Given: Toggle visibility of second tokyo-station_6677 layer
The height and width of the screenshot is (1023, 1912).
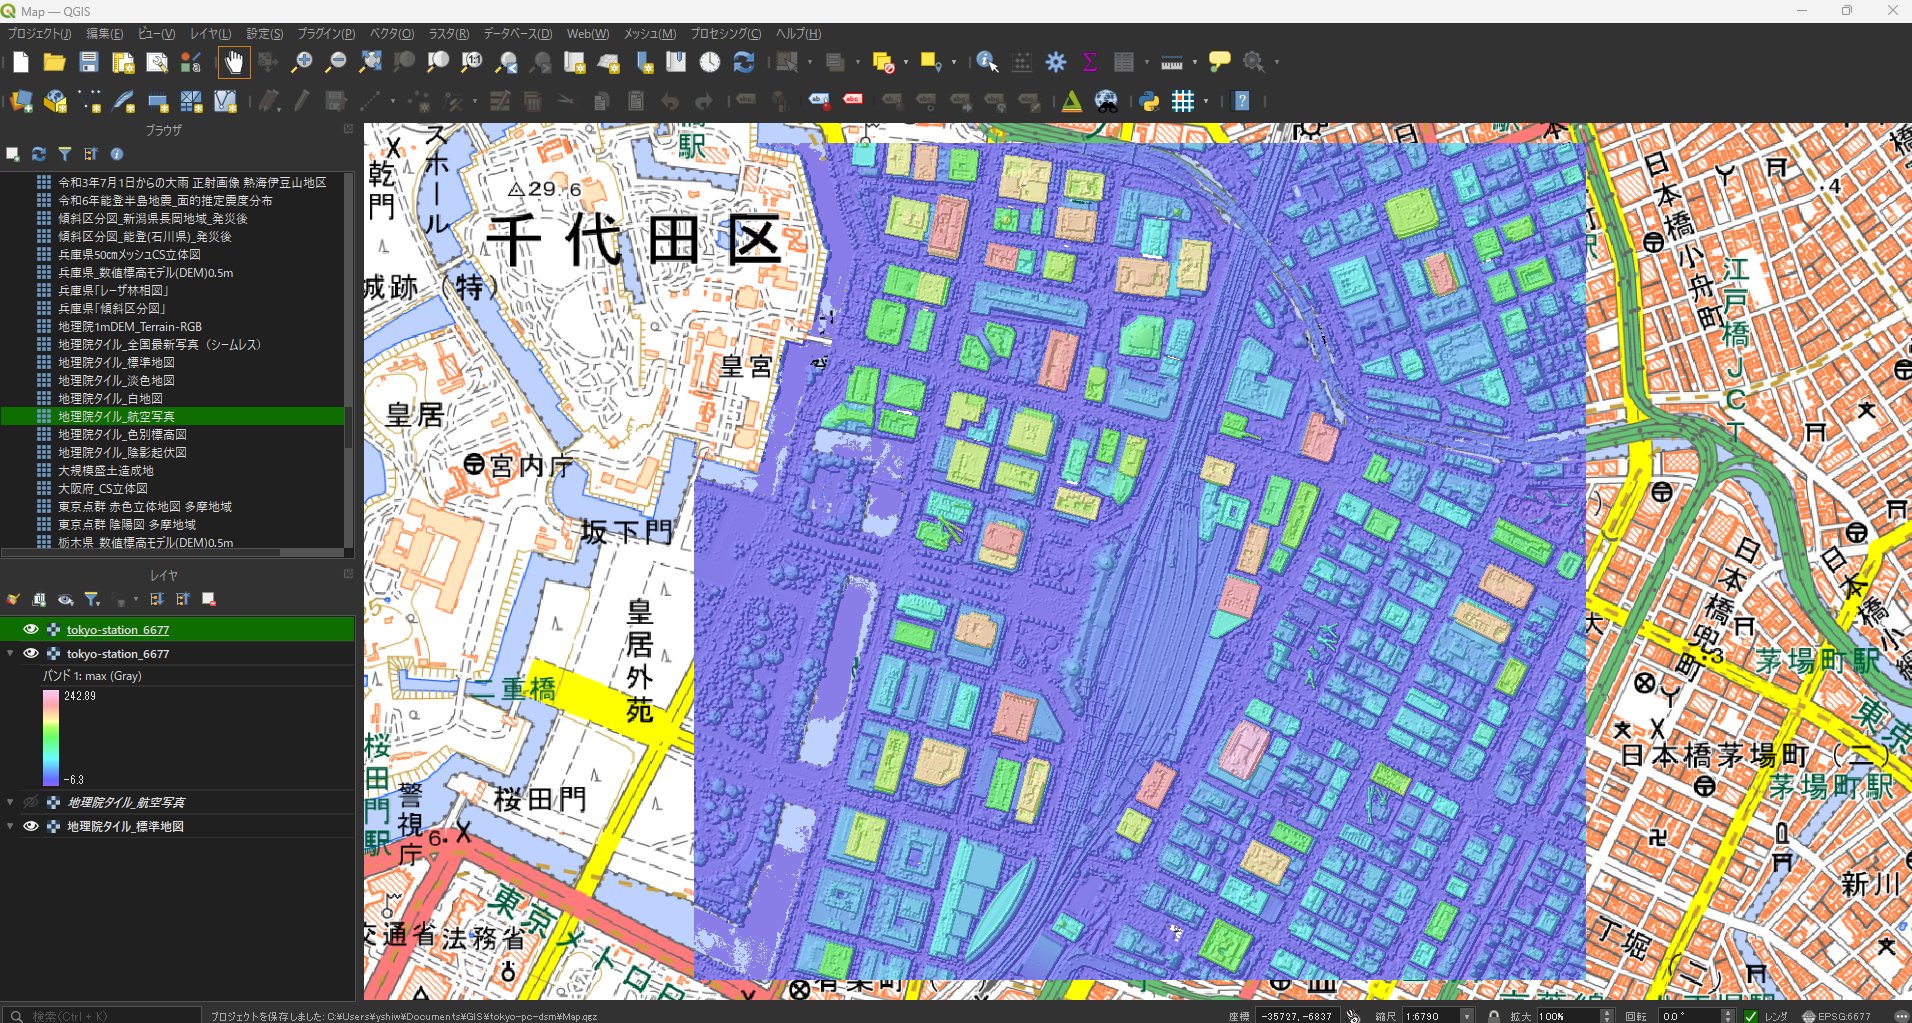Looking at the screenshot, I should click(31, 653).
